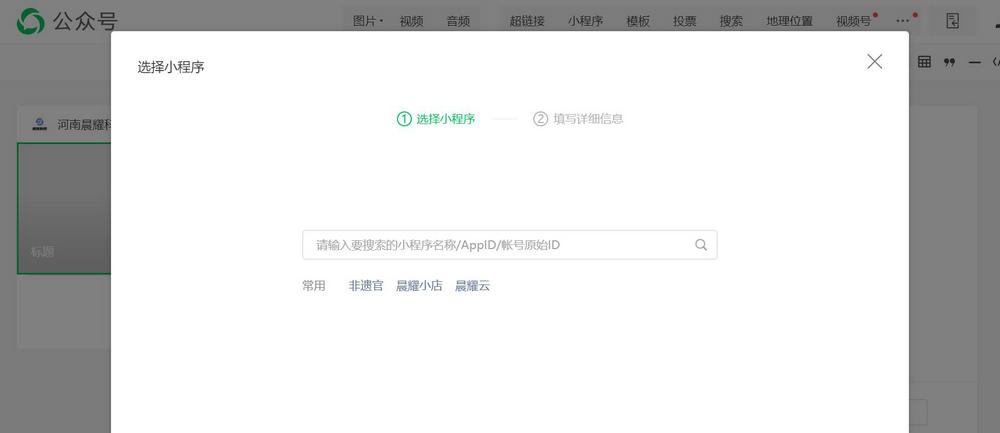The width and height of the screenshot is (1000, 433).
Task: Click the 搜索 toolbar item
Action: click(x=731, y=21)
